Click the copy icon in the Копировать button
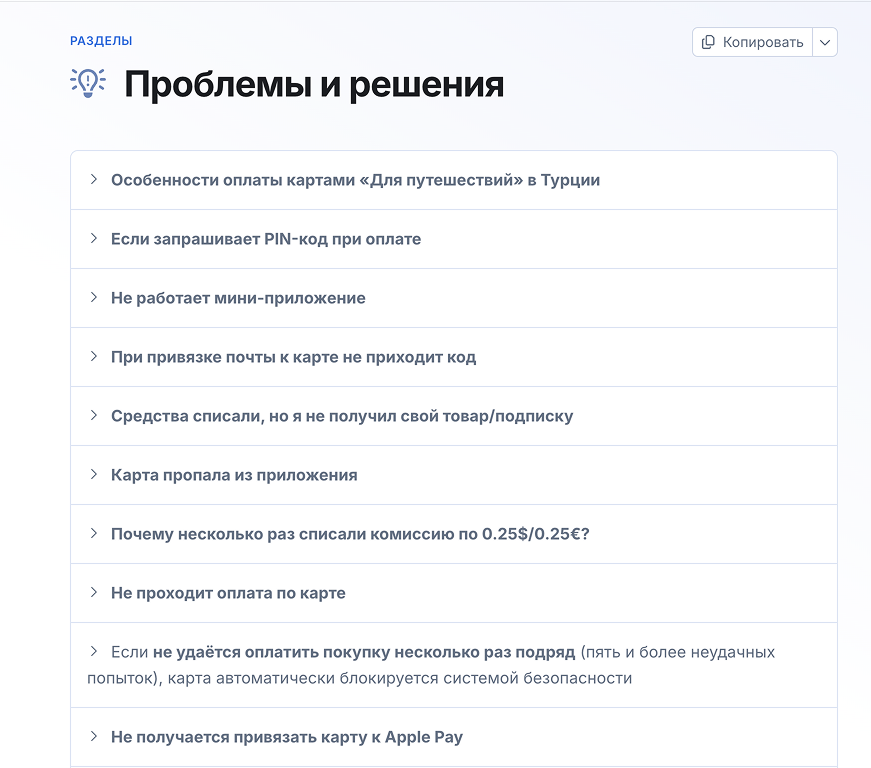871x768 pixels. coord(708,42)
